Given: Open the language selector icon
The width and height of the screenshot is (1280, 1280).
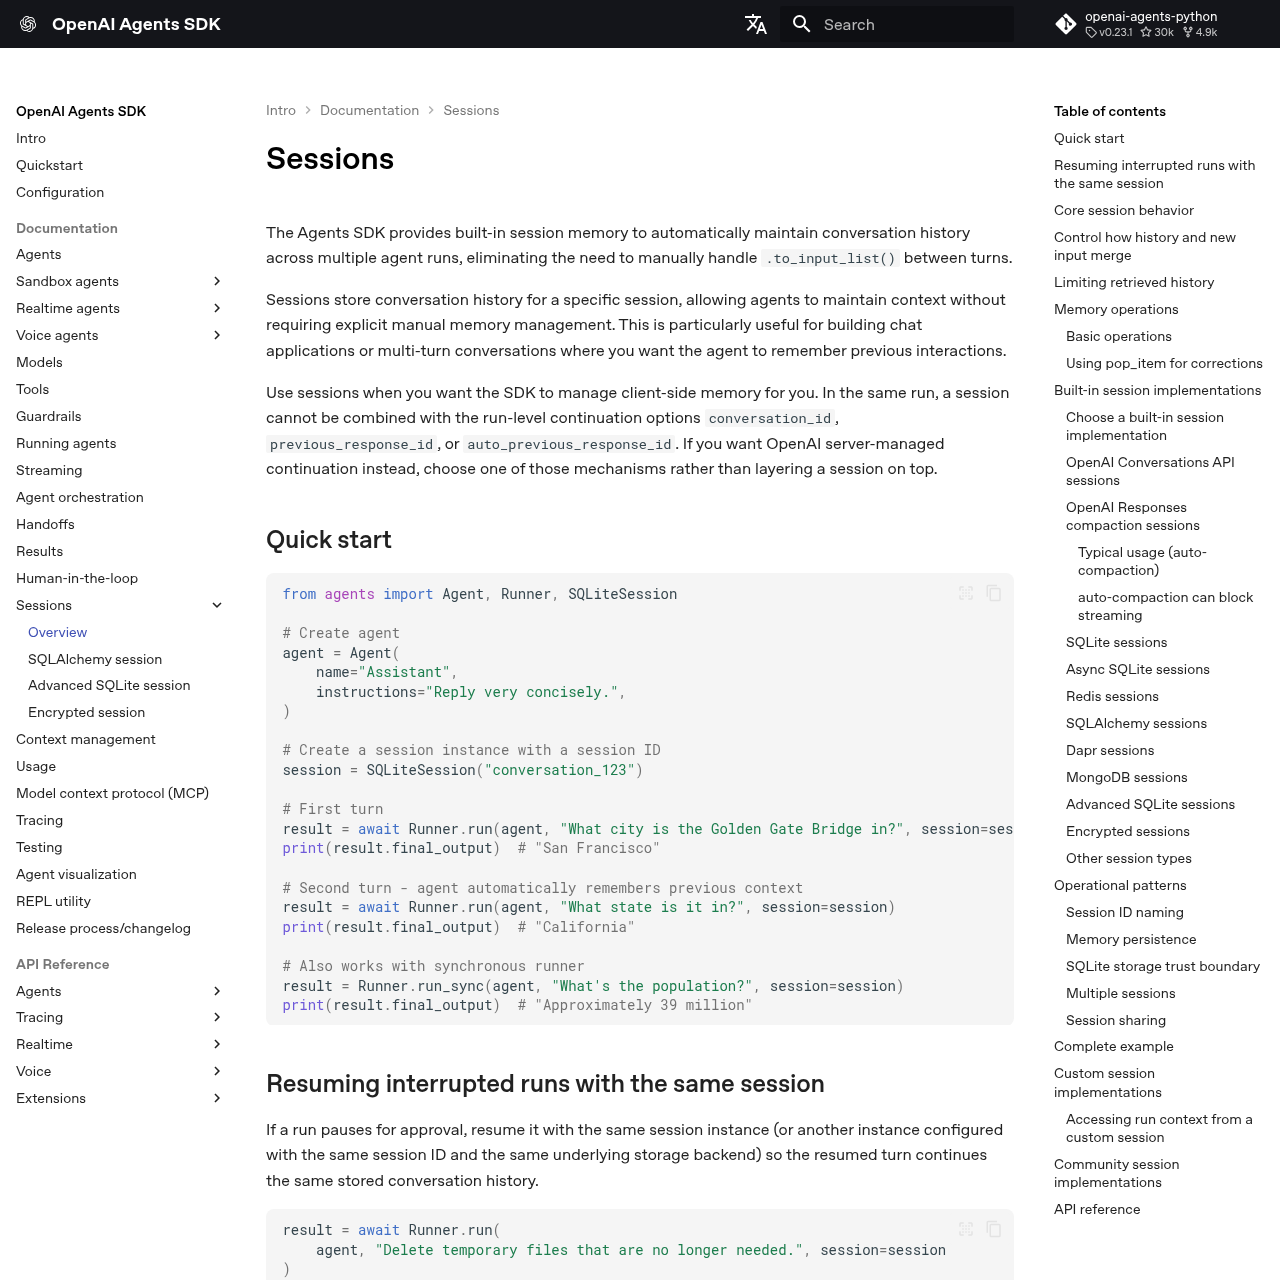Looking at the screenshot, I should [x=756, y=24].
